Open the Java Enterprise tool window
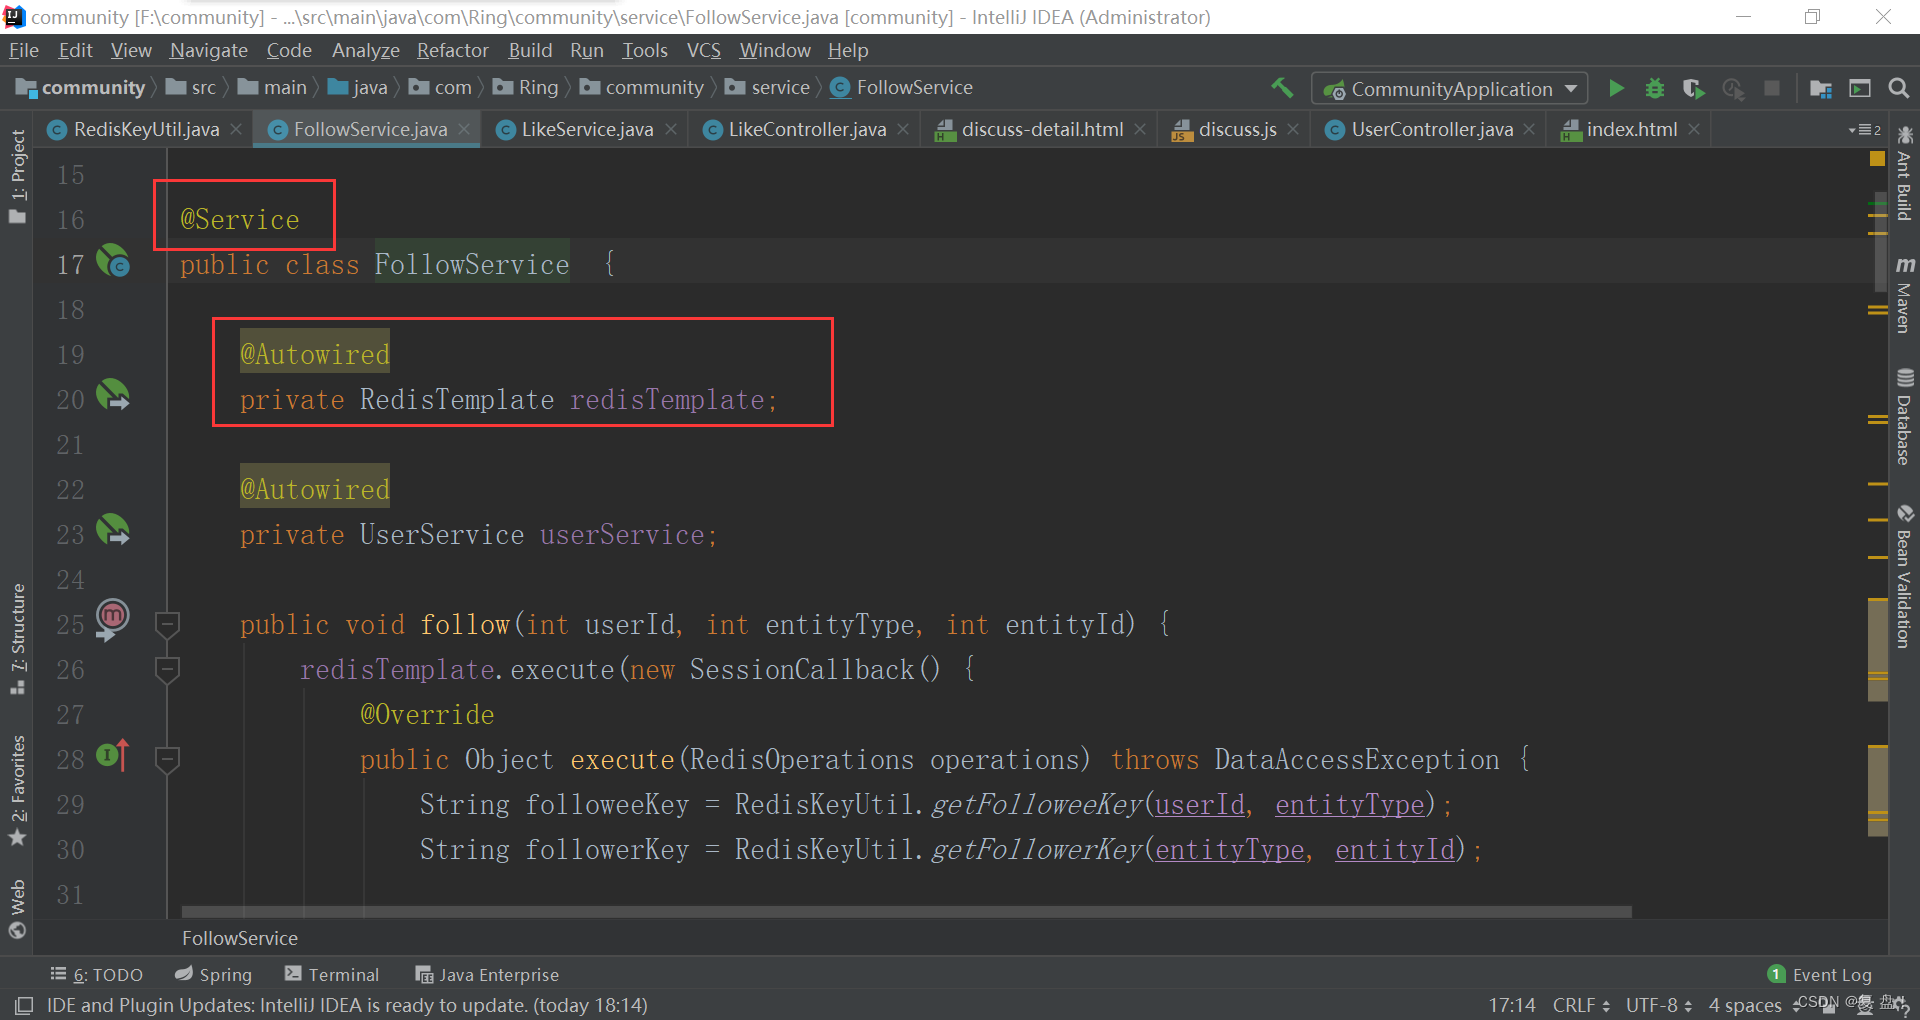1920x1020 pixels. (x=487, y=974)
